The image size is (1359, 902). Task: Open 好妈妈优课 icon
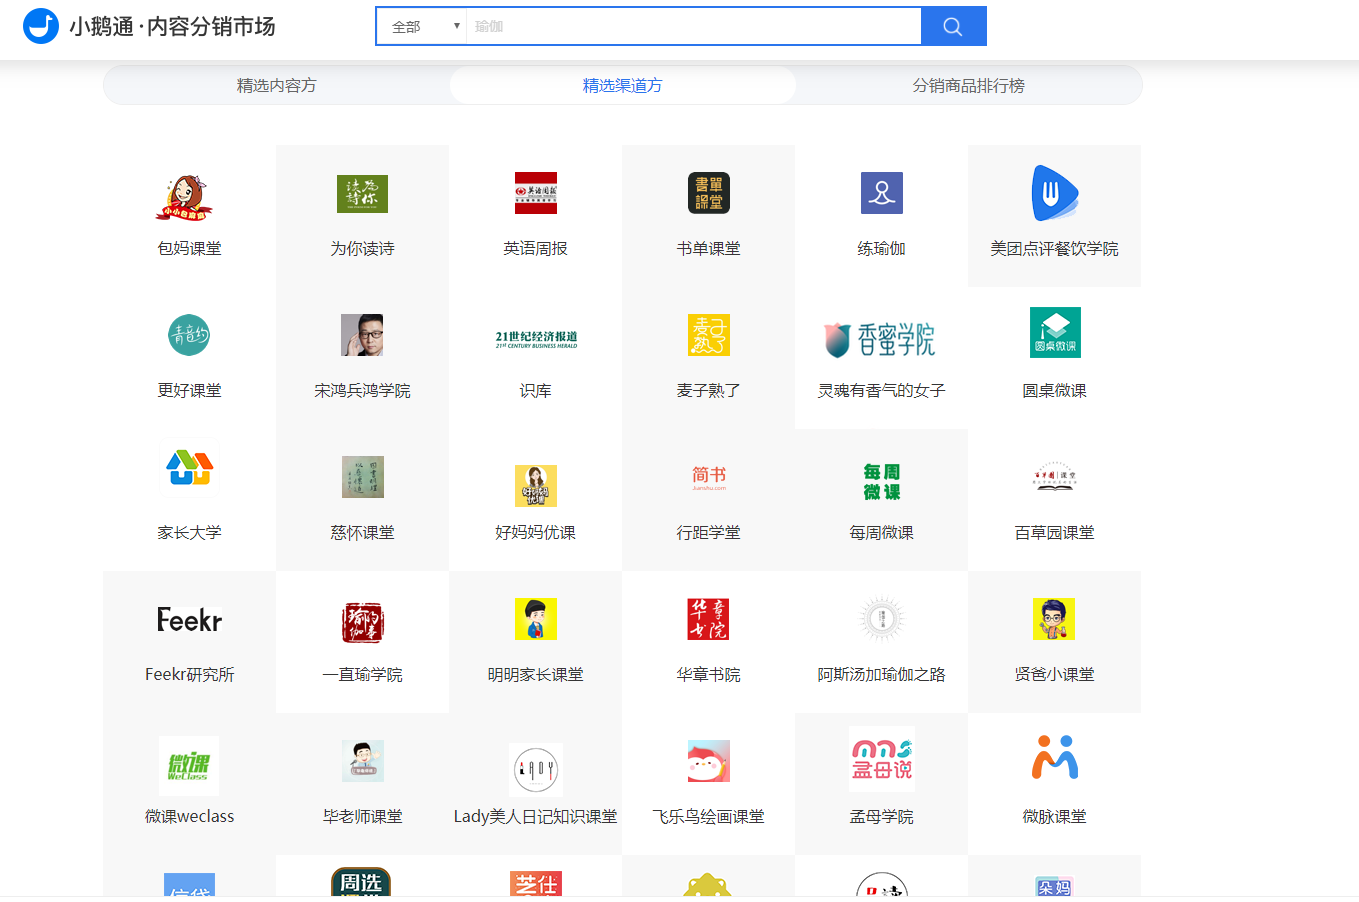(x=535, y=485)
